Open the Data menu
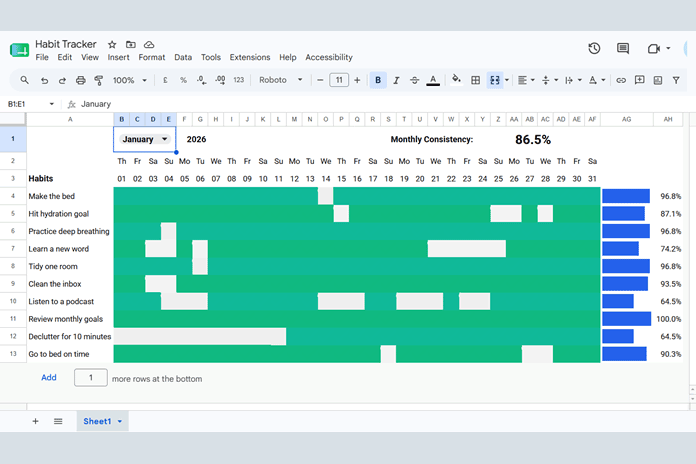696x464 pixels. (183, 57)
